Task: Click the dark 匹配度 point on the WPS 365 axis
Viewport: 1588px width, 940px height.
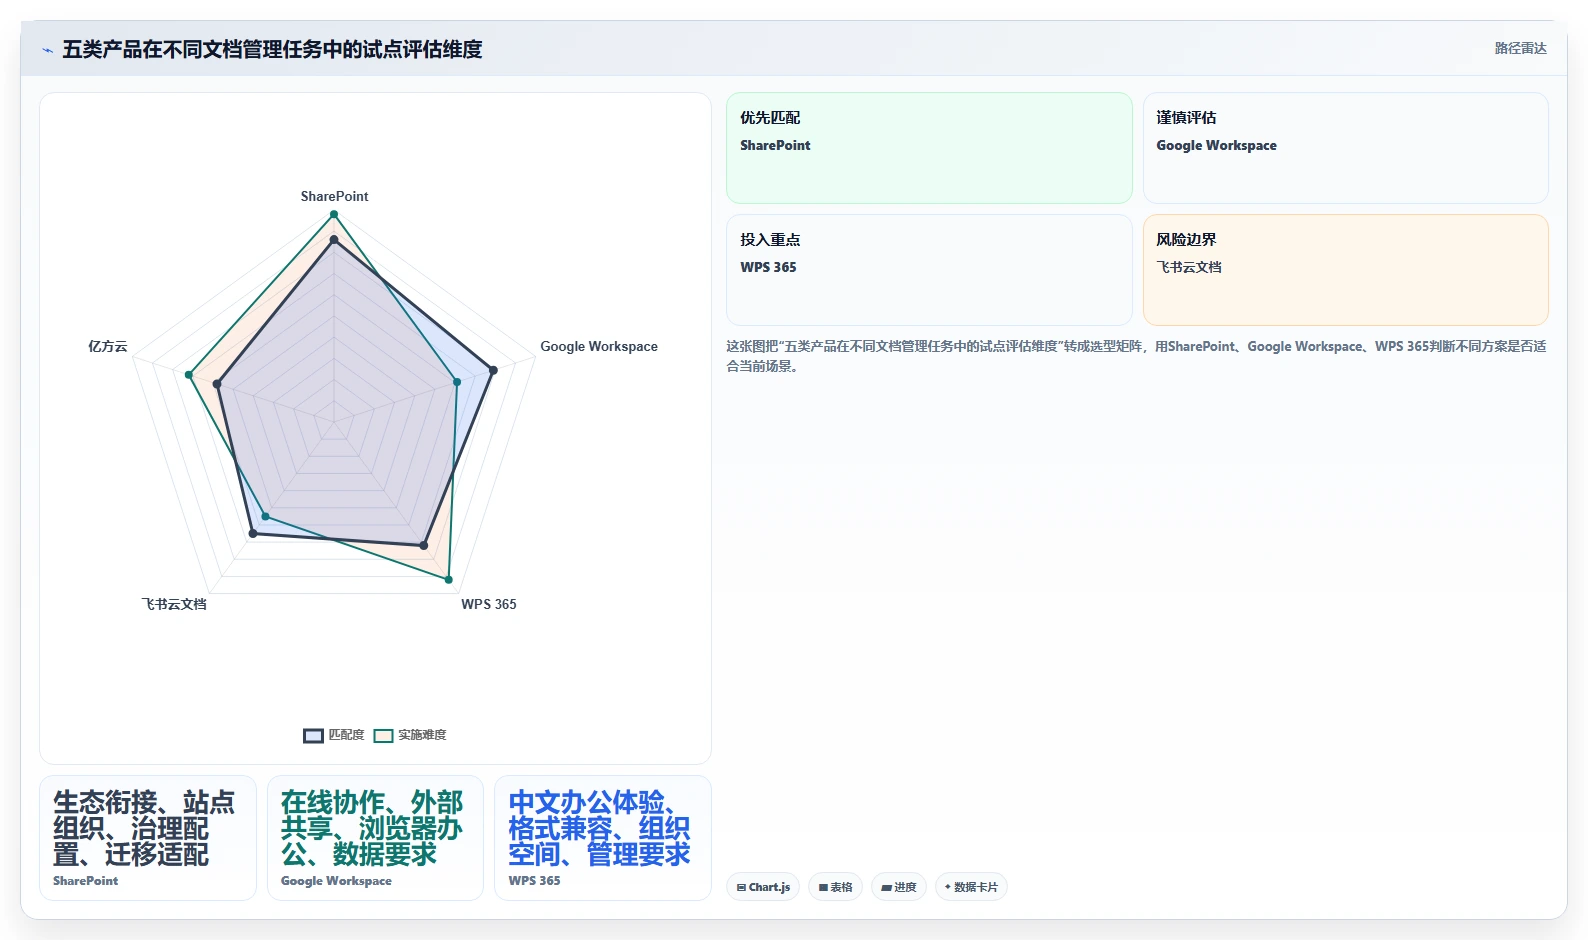Action: click(x=424, y=546)
